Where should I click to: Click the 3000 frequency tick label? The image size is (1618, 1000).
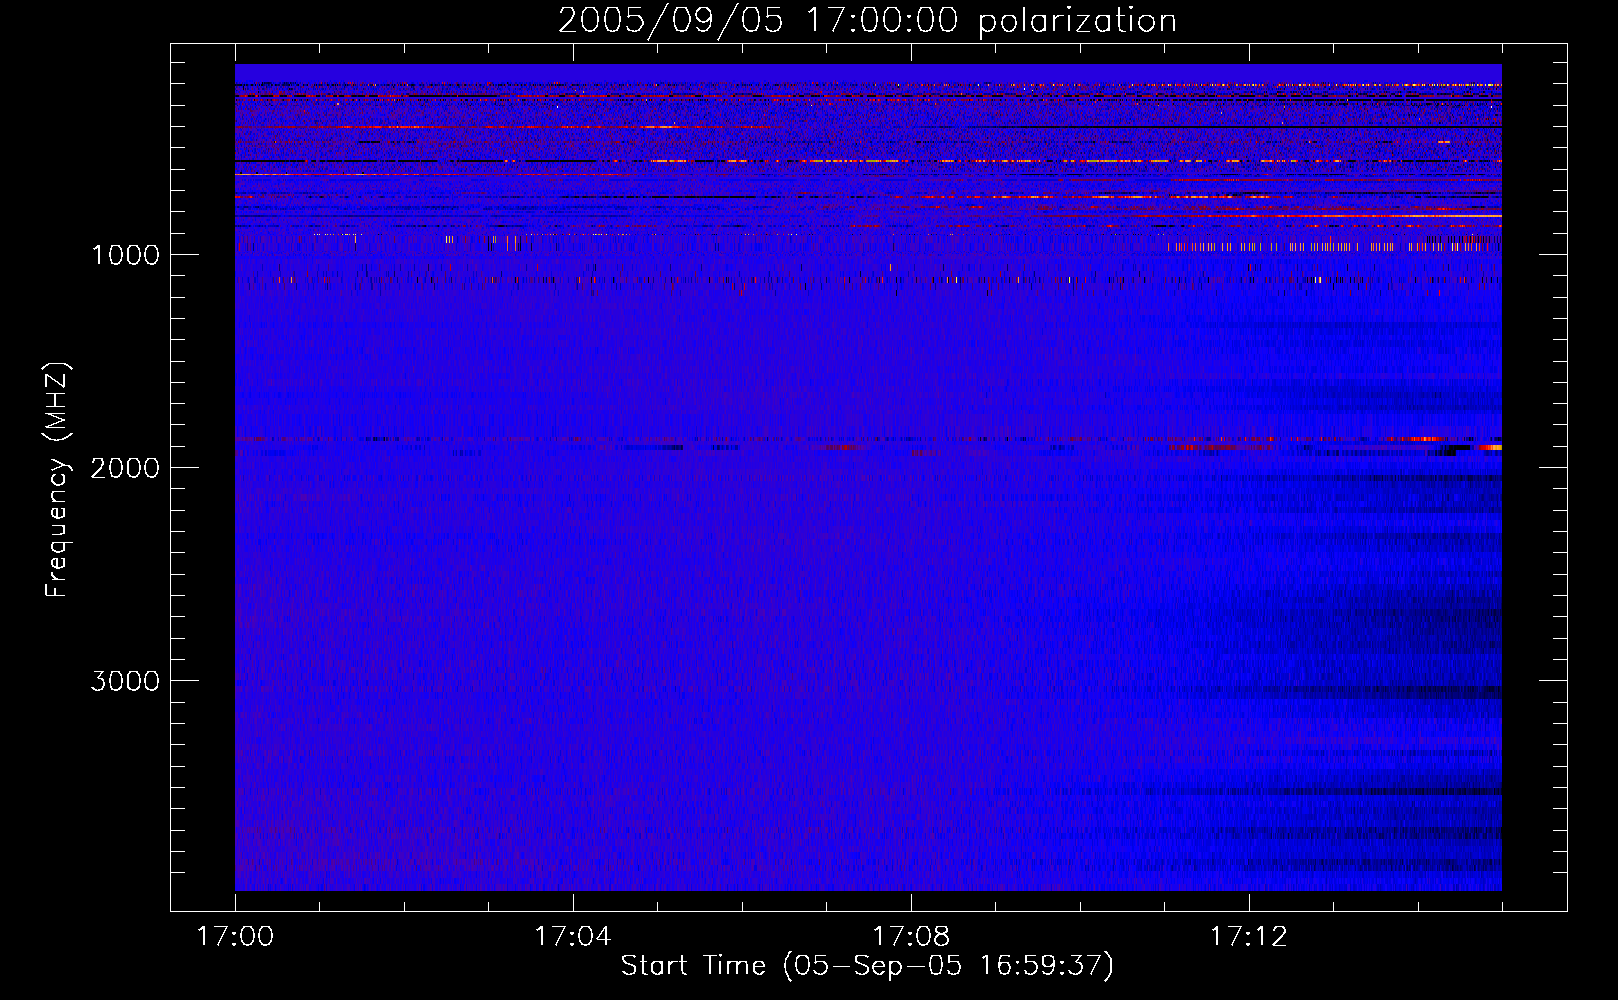pyautogui.click(x=125, y=681)
